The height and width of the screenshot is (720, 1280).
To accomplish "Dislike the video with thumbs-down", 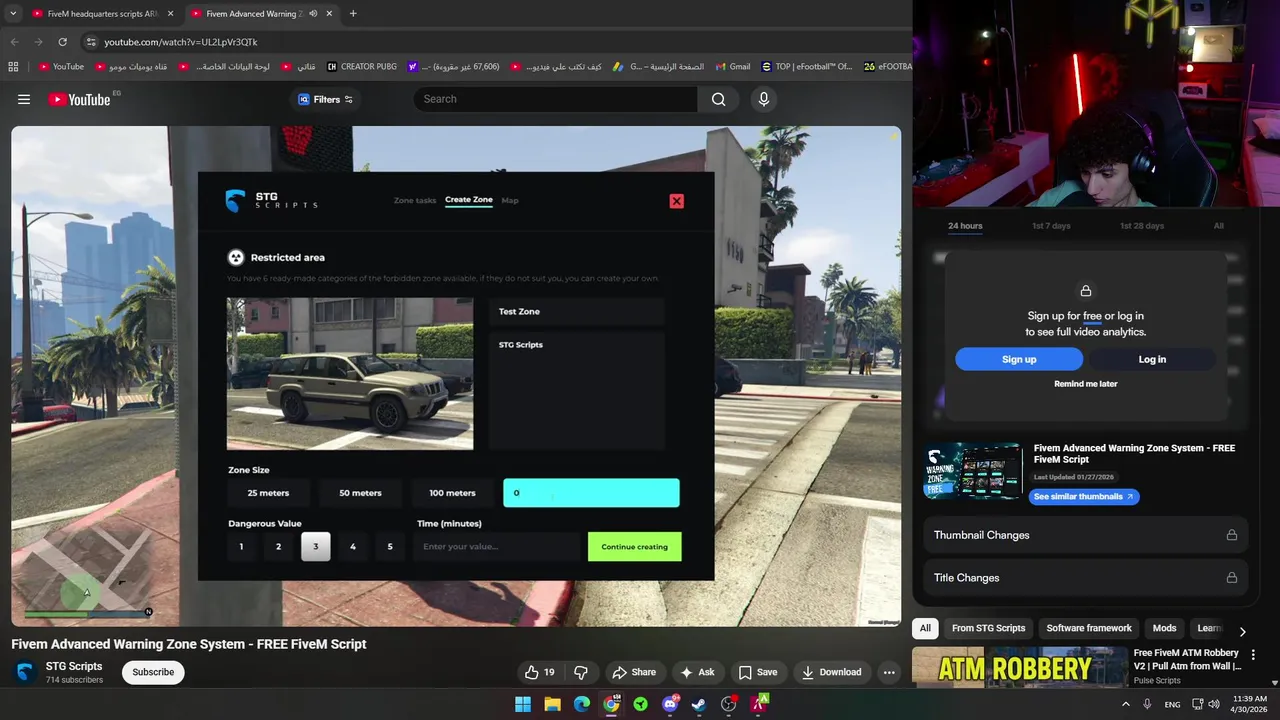I will pos(581,672).
